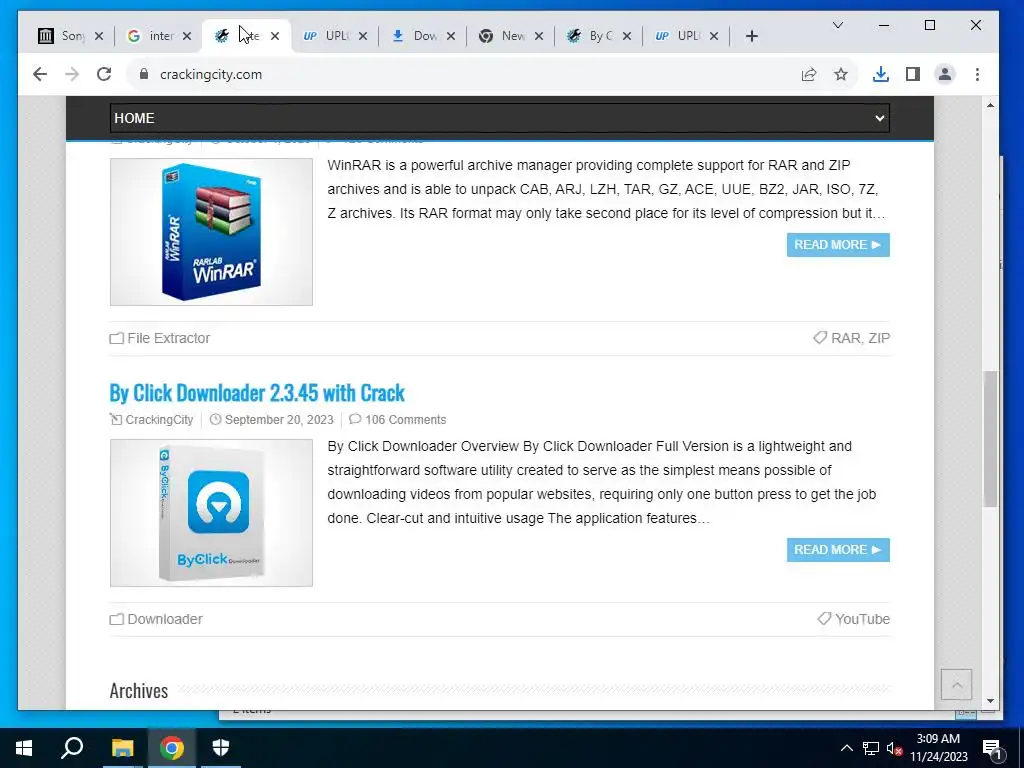Click the muted volume tray icon
This screenshot has height=768, width=1024.
point(894,748)
